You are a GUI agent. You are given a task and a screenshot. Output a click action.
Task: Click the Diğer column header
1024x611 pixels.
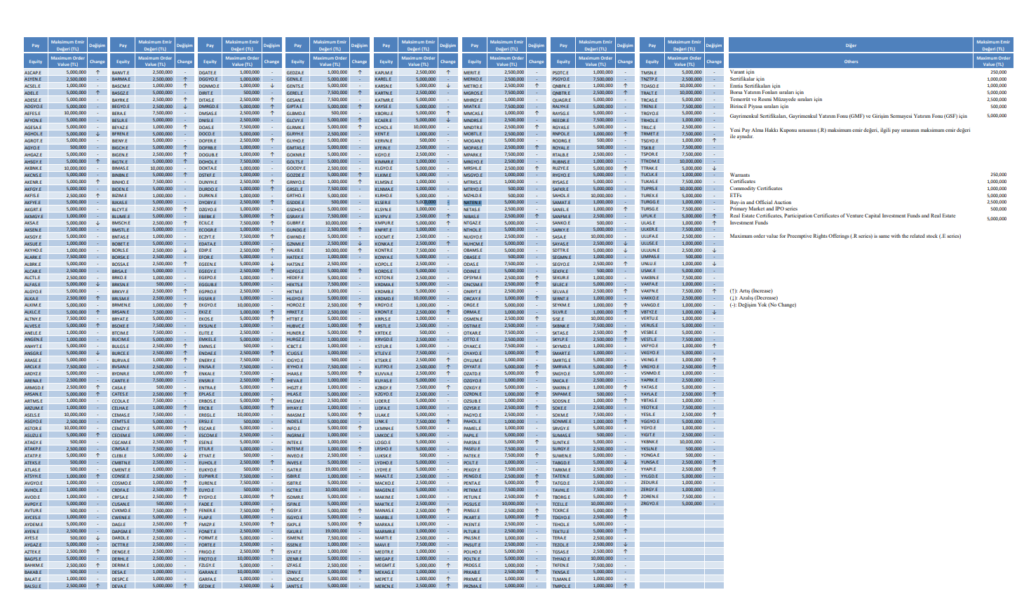coord(850,45)
